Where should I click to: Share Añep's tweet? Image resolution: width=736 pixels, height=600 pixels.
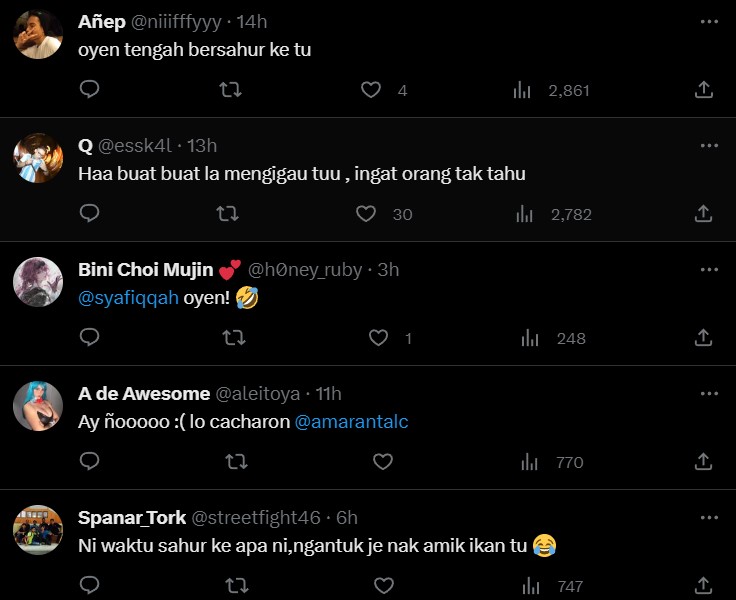tap(703, 90)
